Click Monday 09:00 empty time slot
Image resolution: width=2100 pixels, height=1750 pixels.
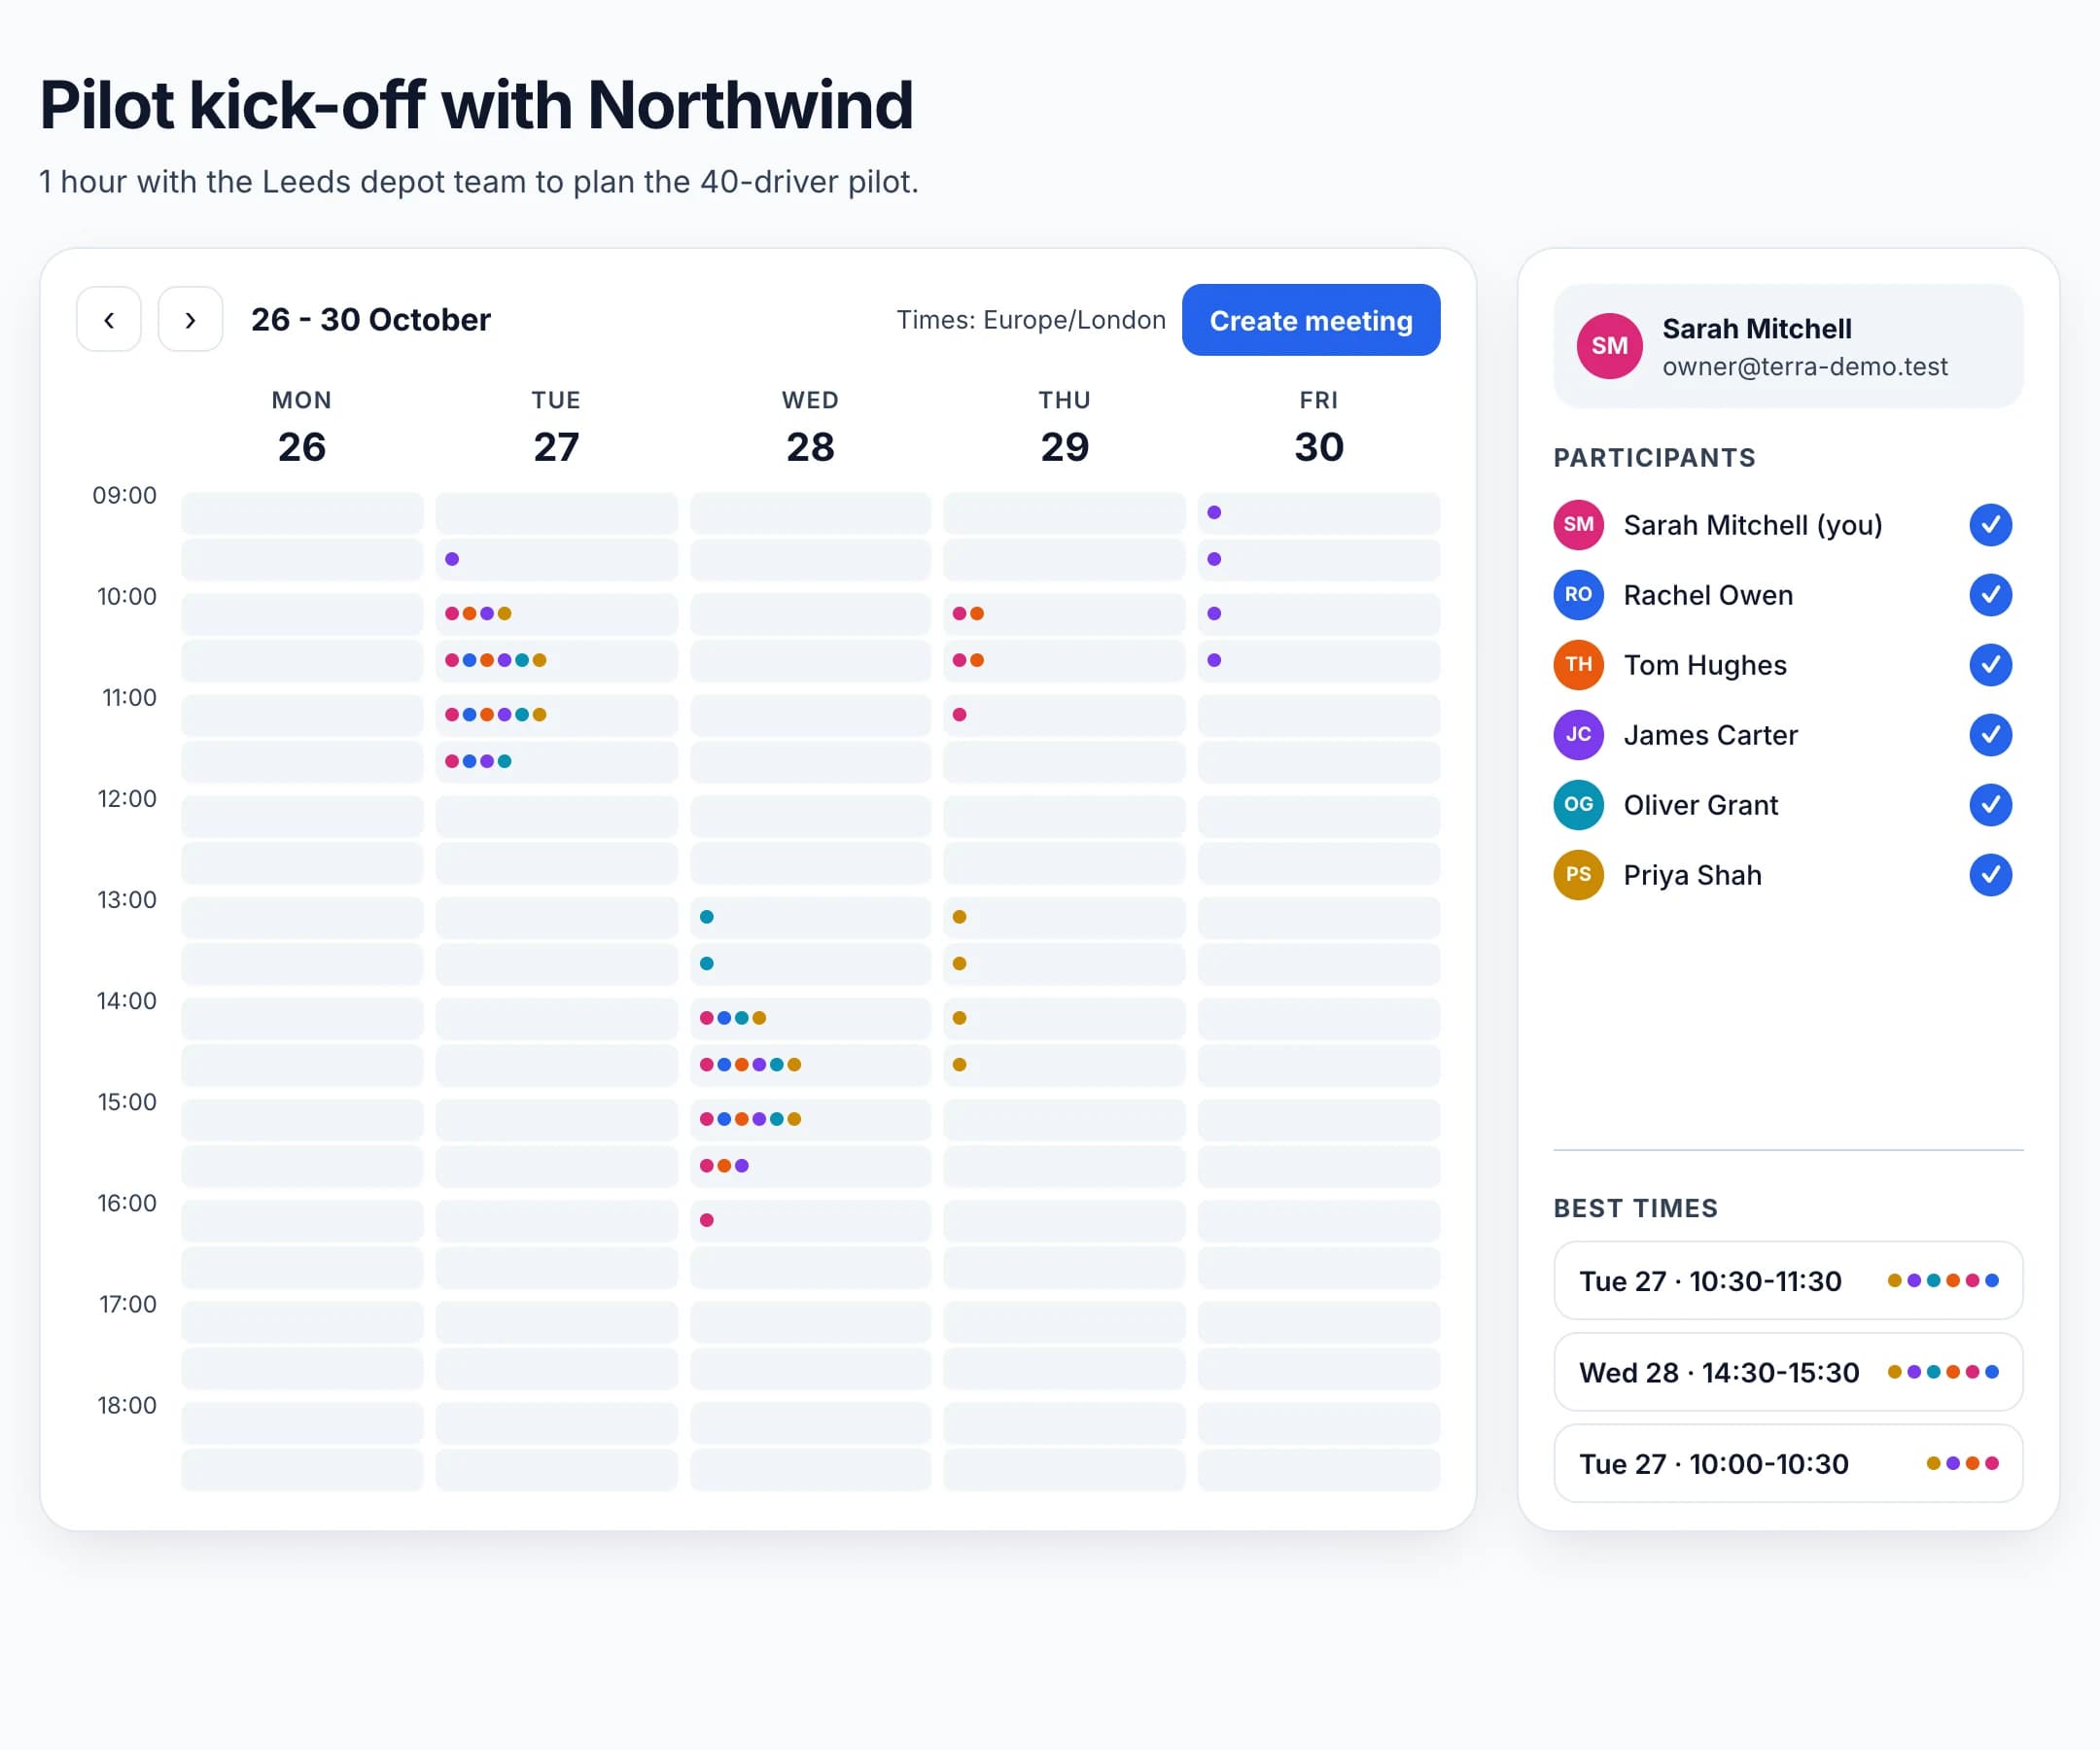pyautogui.click(x=302, y=512)
